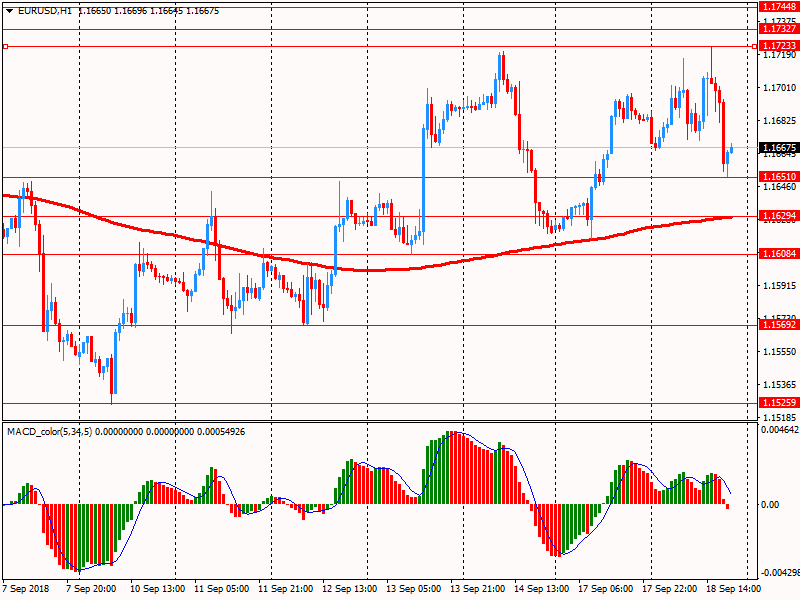This screenshot has height=600, width=800.
Task: Select the 1.15692 price level label
Action: click(779, 324)
